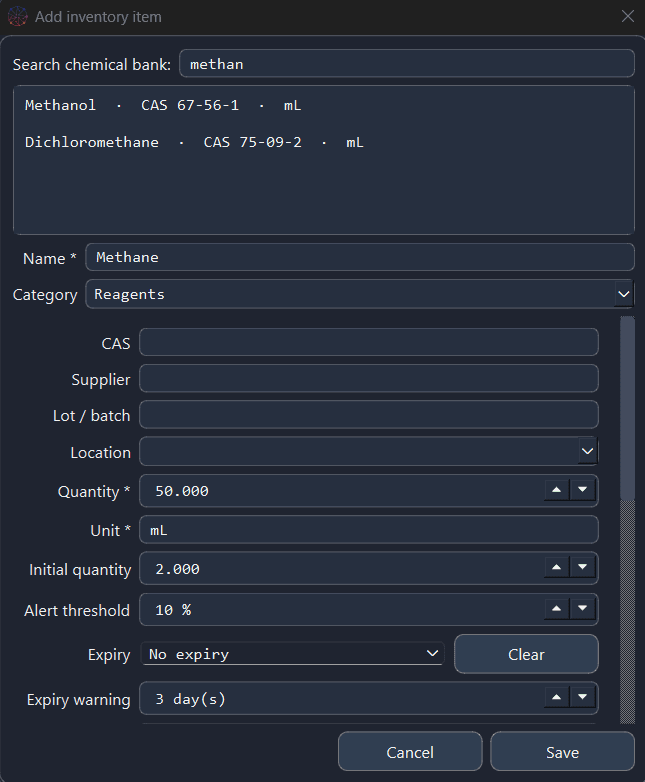
Task: Cancel adding the inventory item
Action: [410, 752]
